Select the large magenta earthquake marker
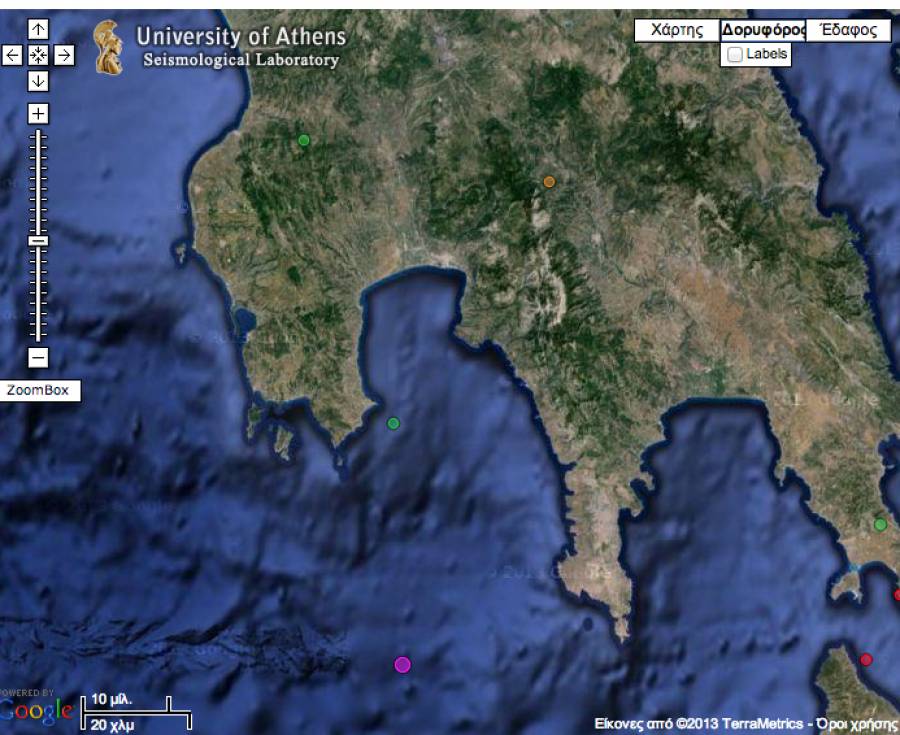Image resolution: width=900 pixels, height=735 pixels. pyautogui.click(x=403, y=664)
